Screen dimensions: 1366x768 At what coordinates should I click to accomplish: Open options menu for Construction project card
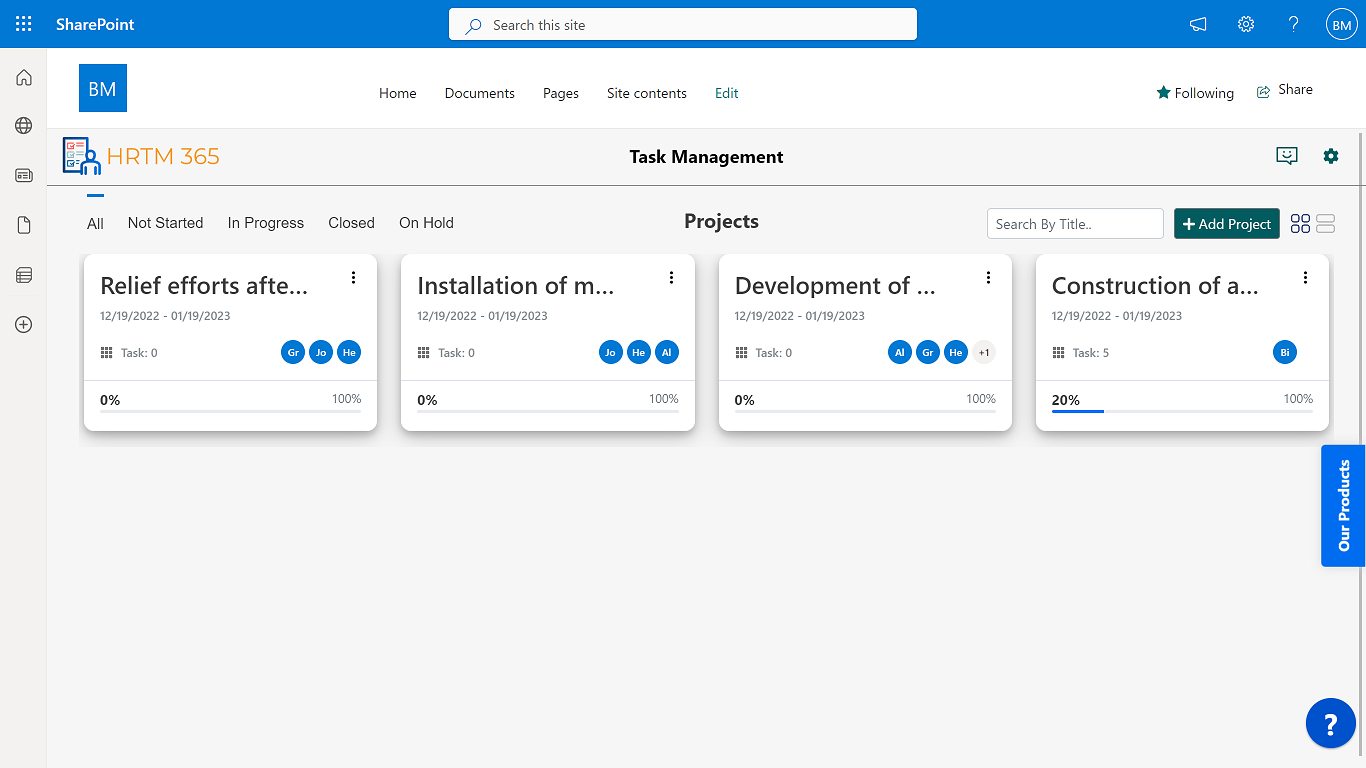1305,278
